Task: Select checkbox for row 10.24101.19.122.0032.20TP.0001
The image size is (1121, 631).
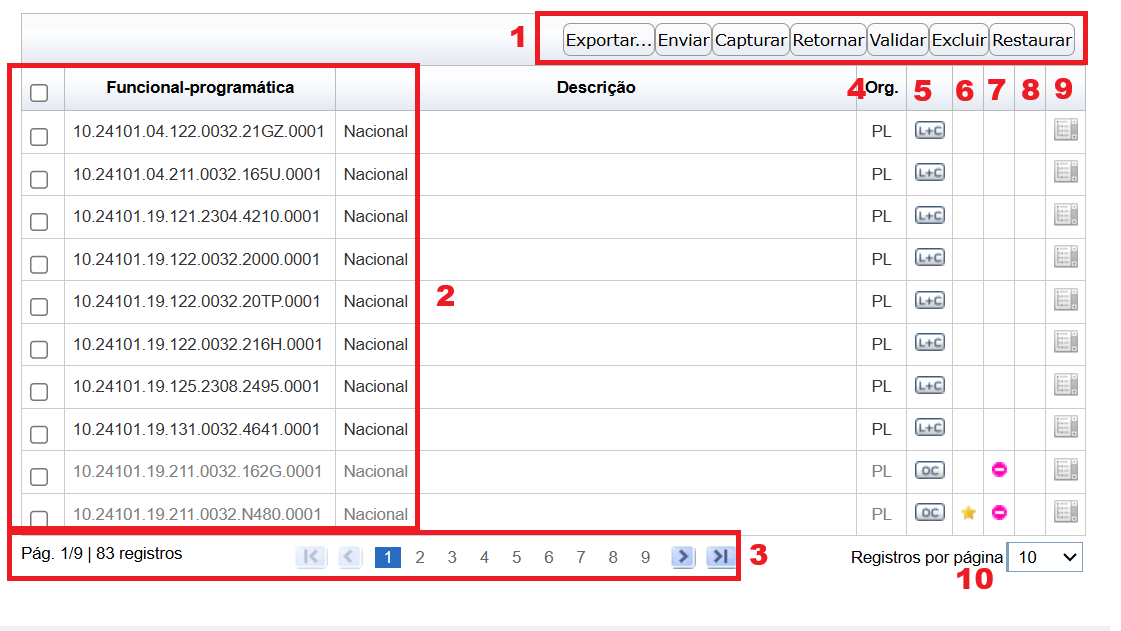Action: [39, 307]
